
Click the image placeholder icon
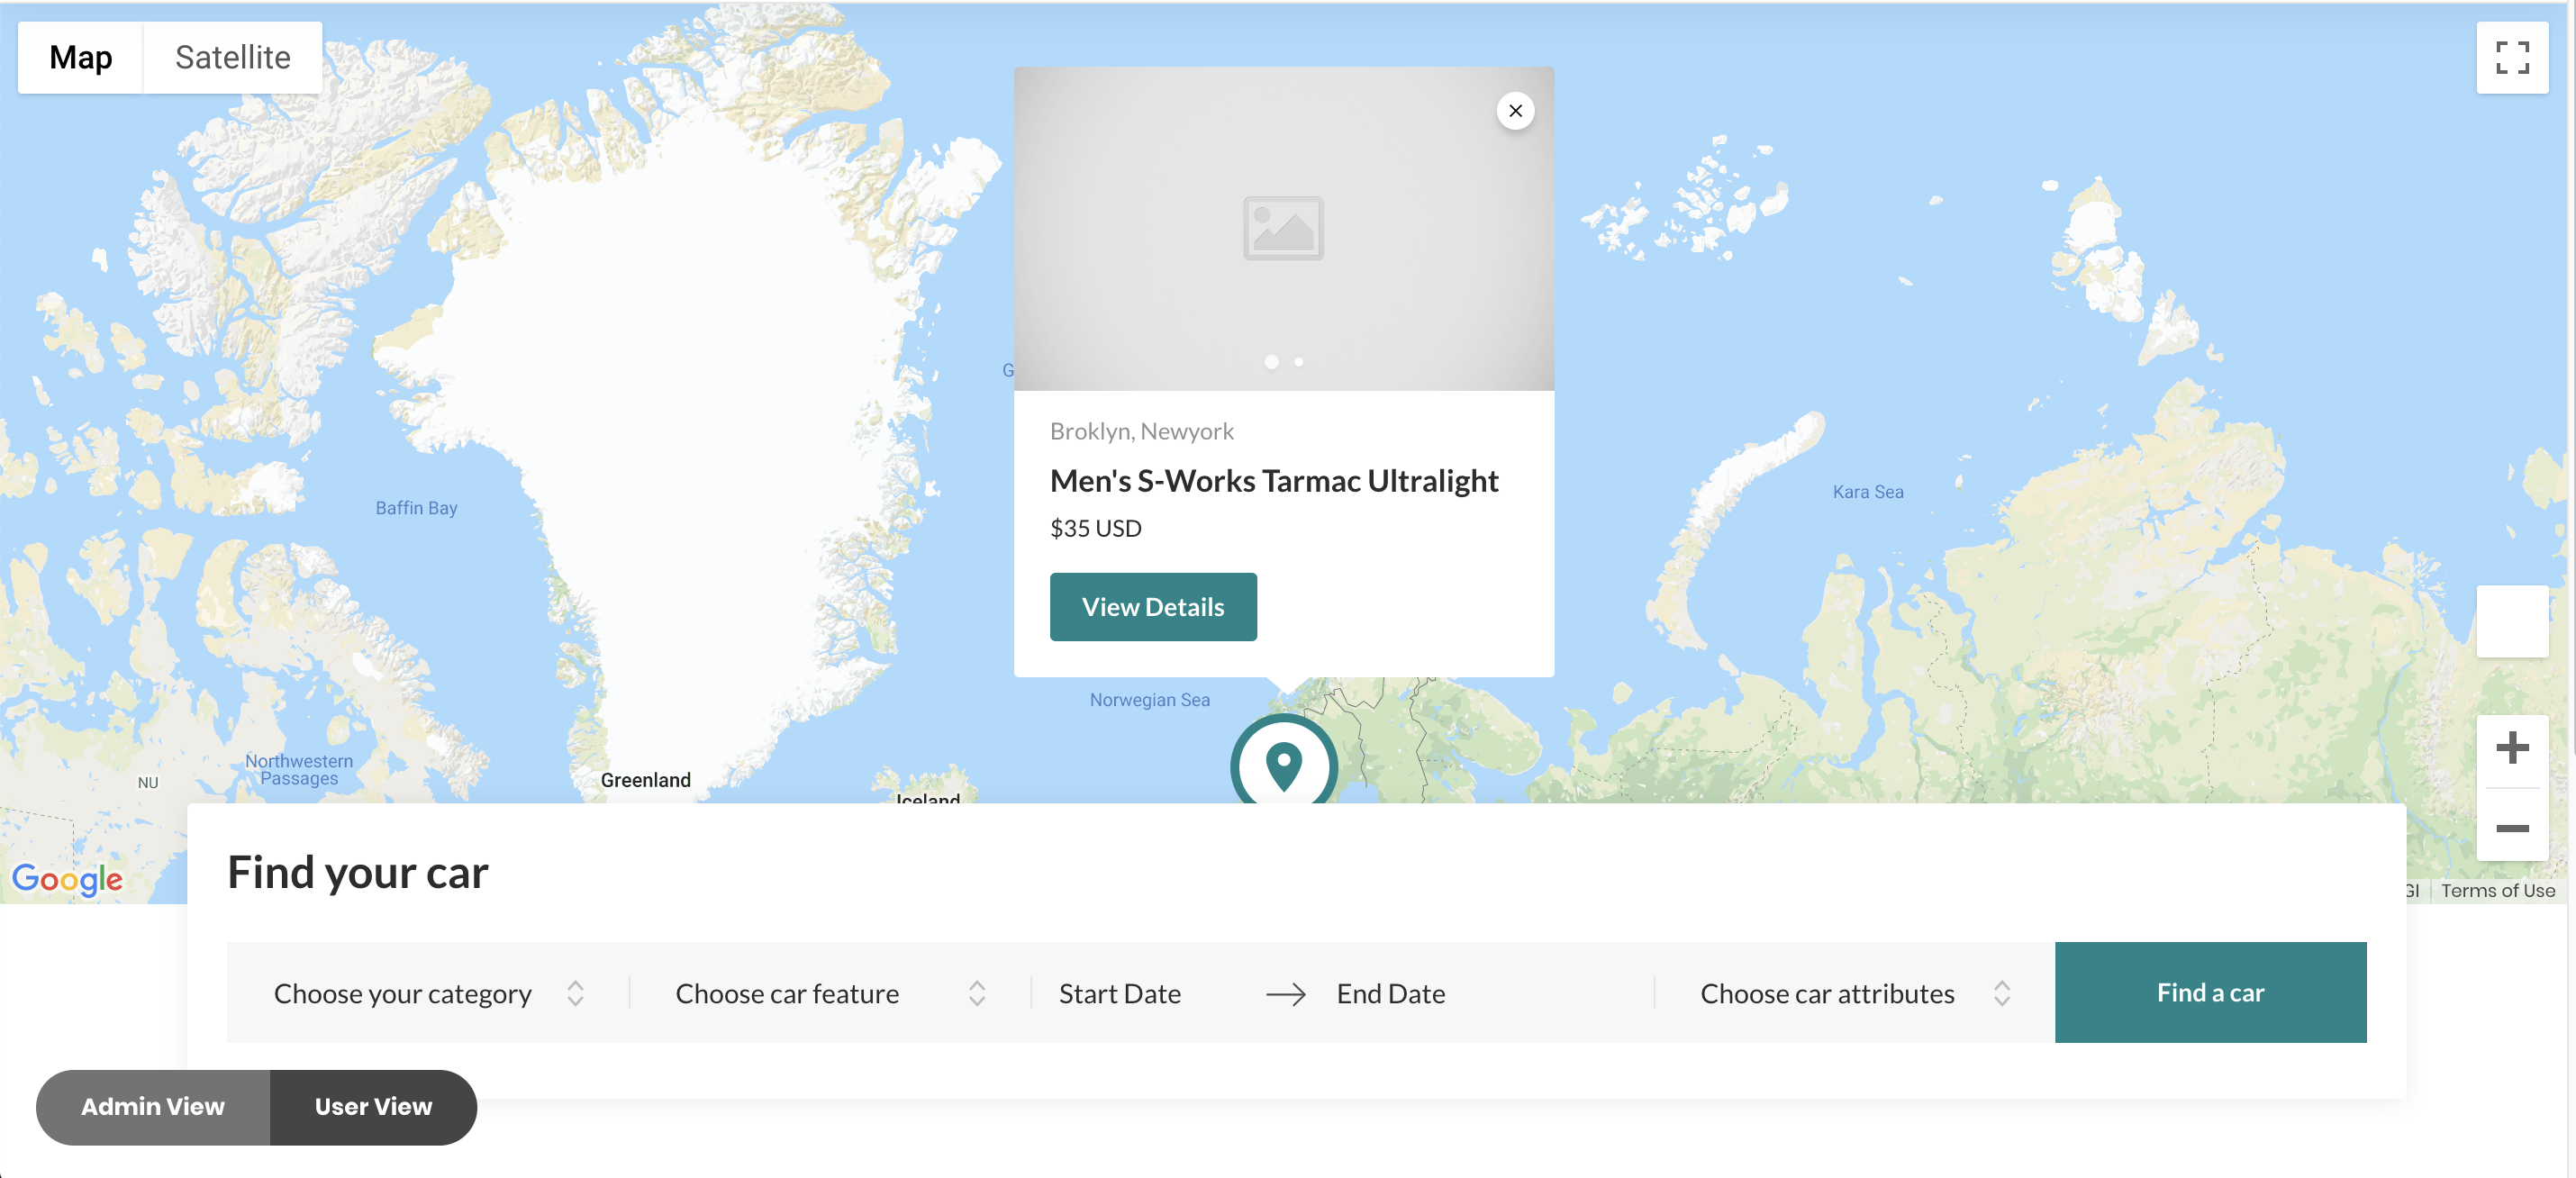point(1283,229)
